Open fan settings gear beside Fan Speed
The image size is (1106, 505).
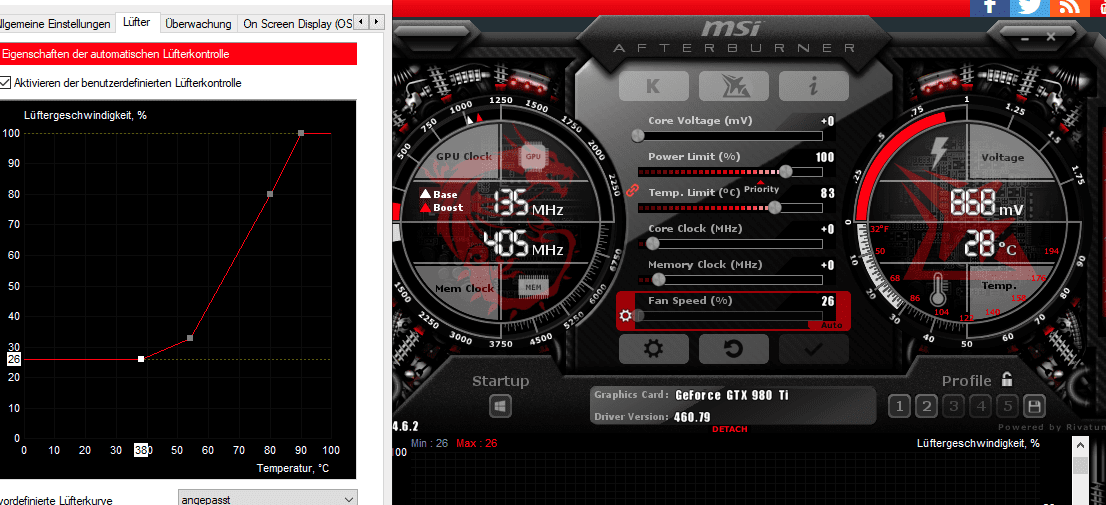625,315
